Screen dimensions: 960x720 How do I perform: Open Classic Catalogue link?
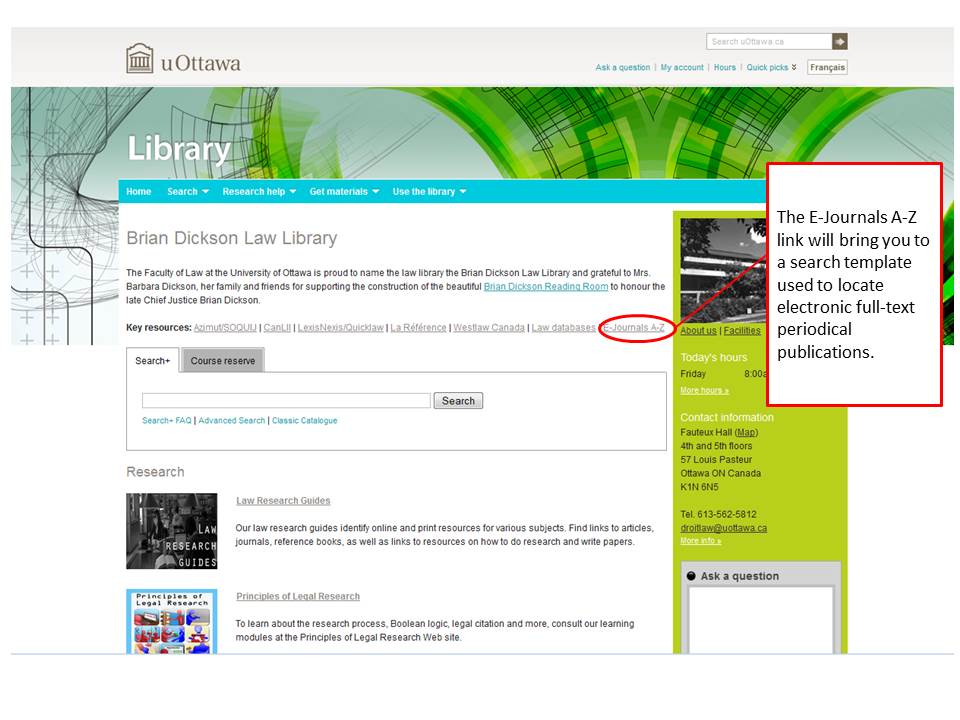(304, 421)
